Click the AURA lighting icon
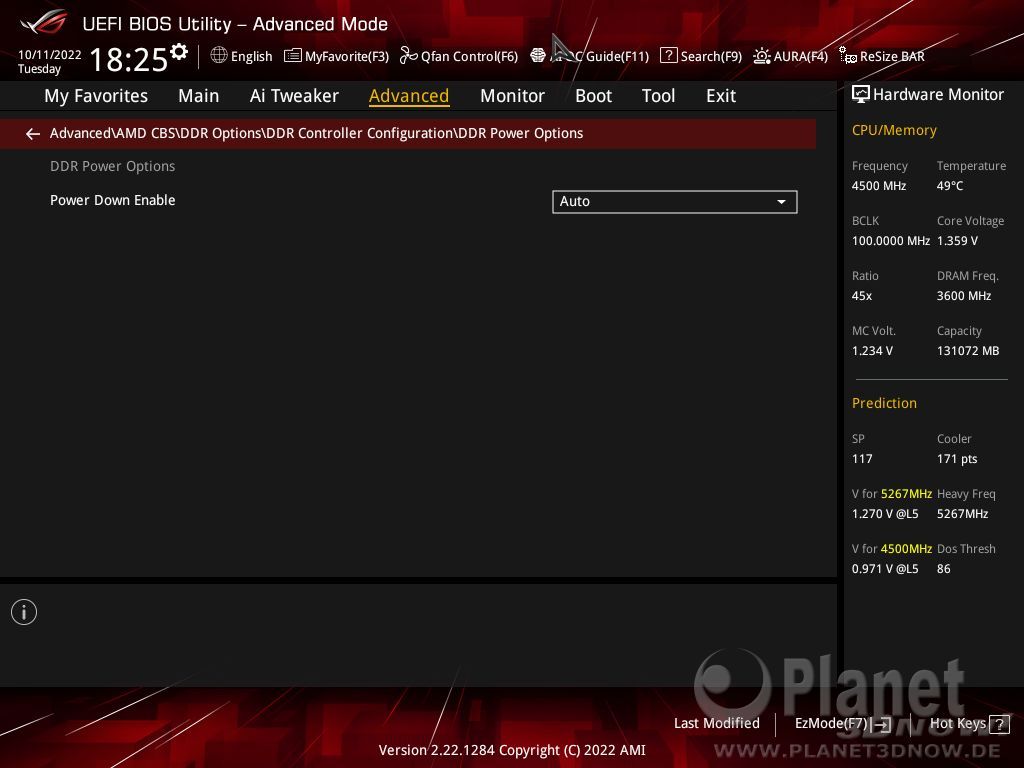Screen dimensions: 1024x768 click(761, 56)
